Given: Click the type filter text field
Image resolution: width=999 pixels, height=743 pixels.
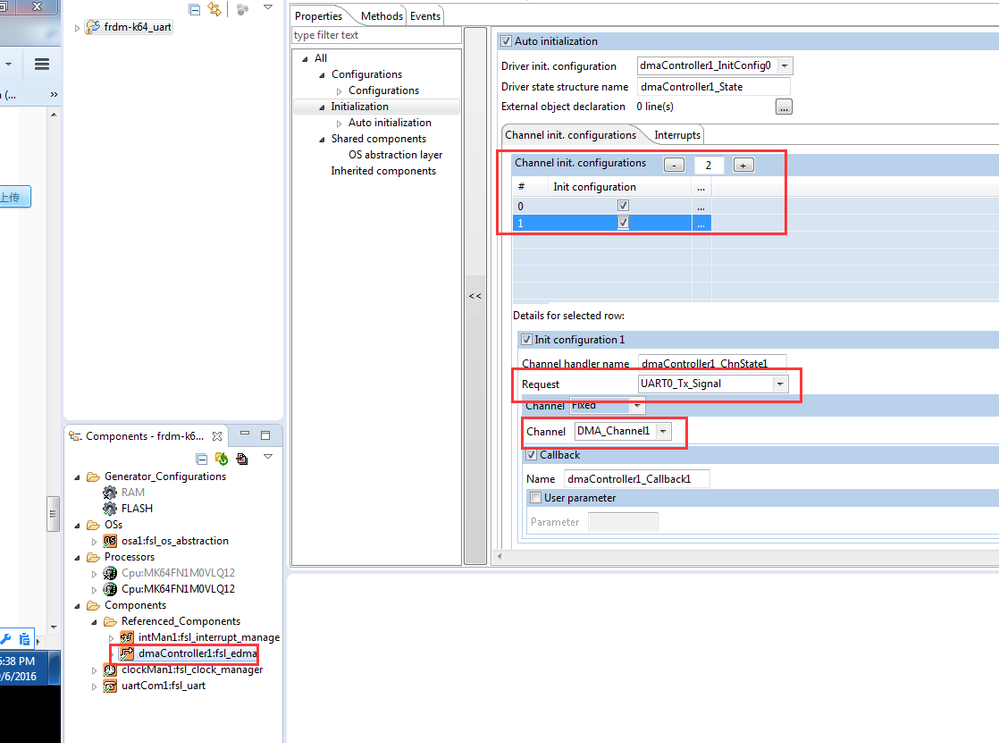Looking at the screenshot, I should pyautogui.click(x=376, y=35).
